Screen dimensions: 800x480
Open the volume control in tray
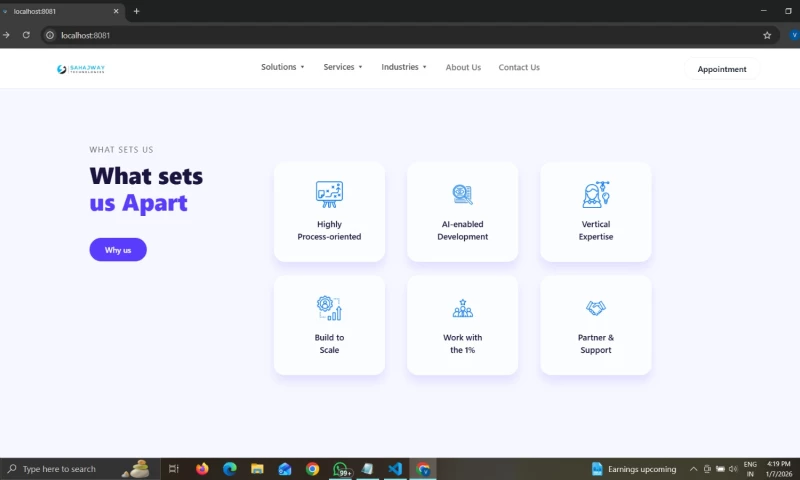tap(733, 469)
